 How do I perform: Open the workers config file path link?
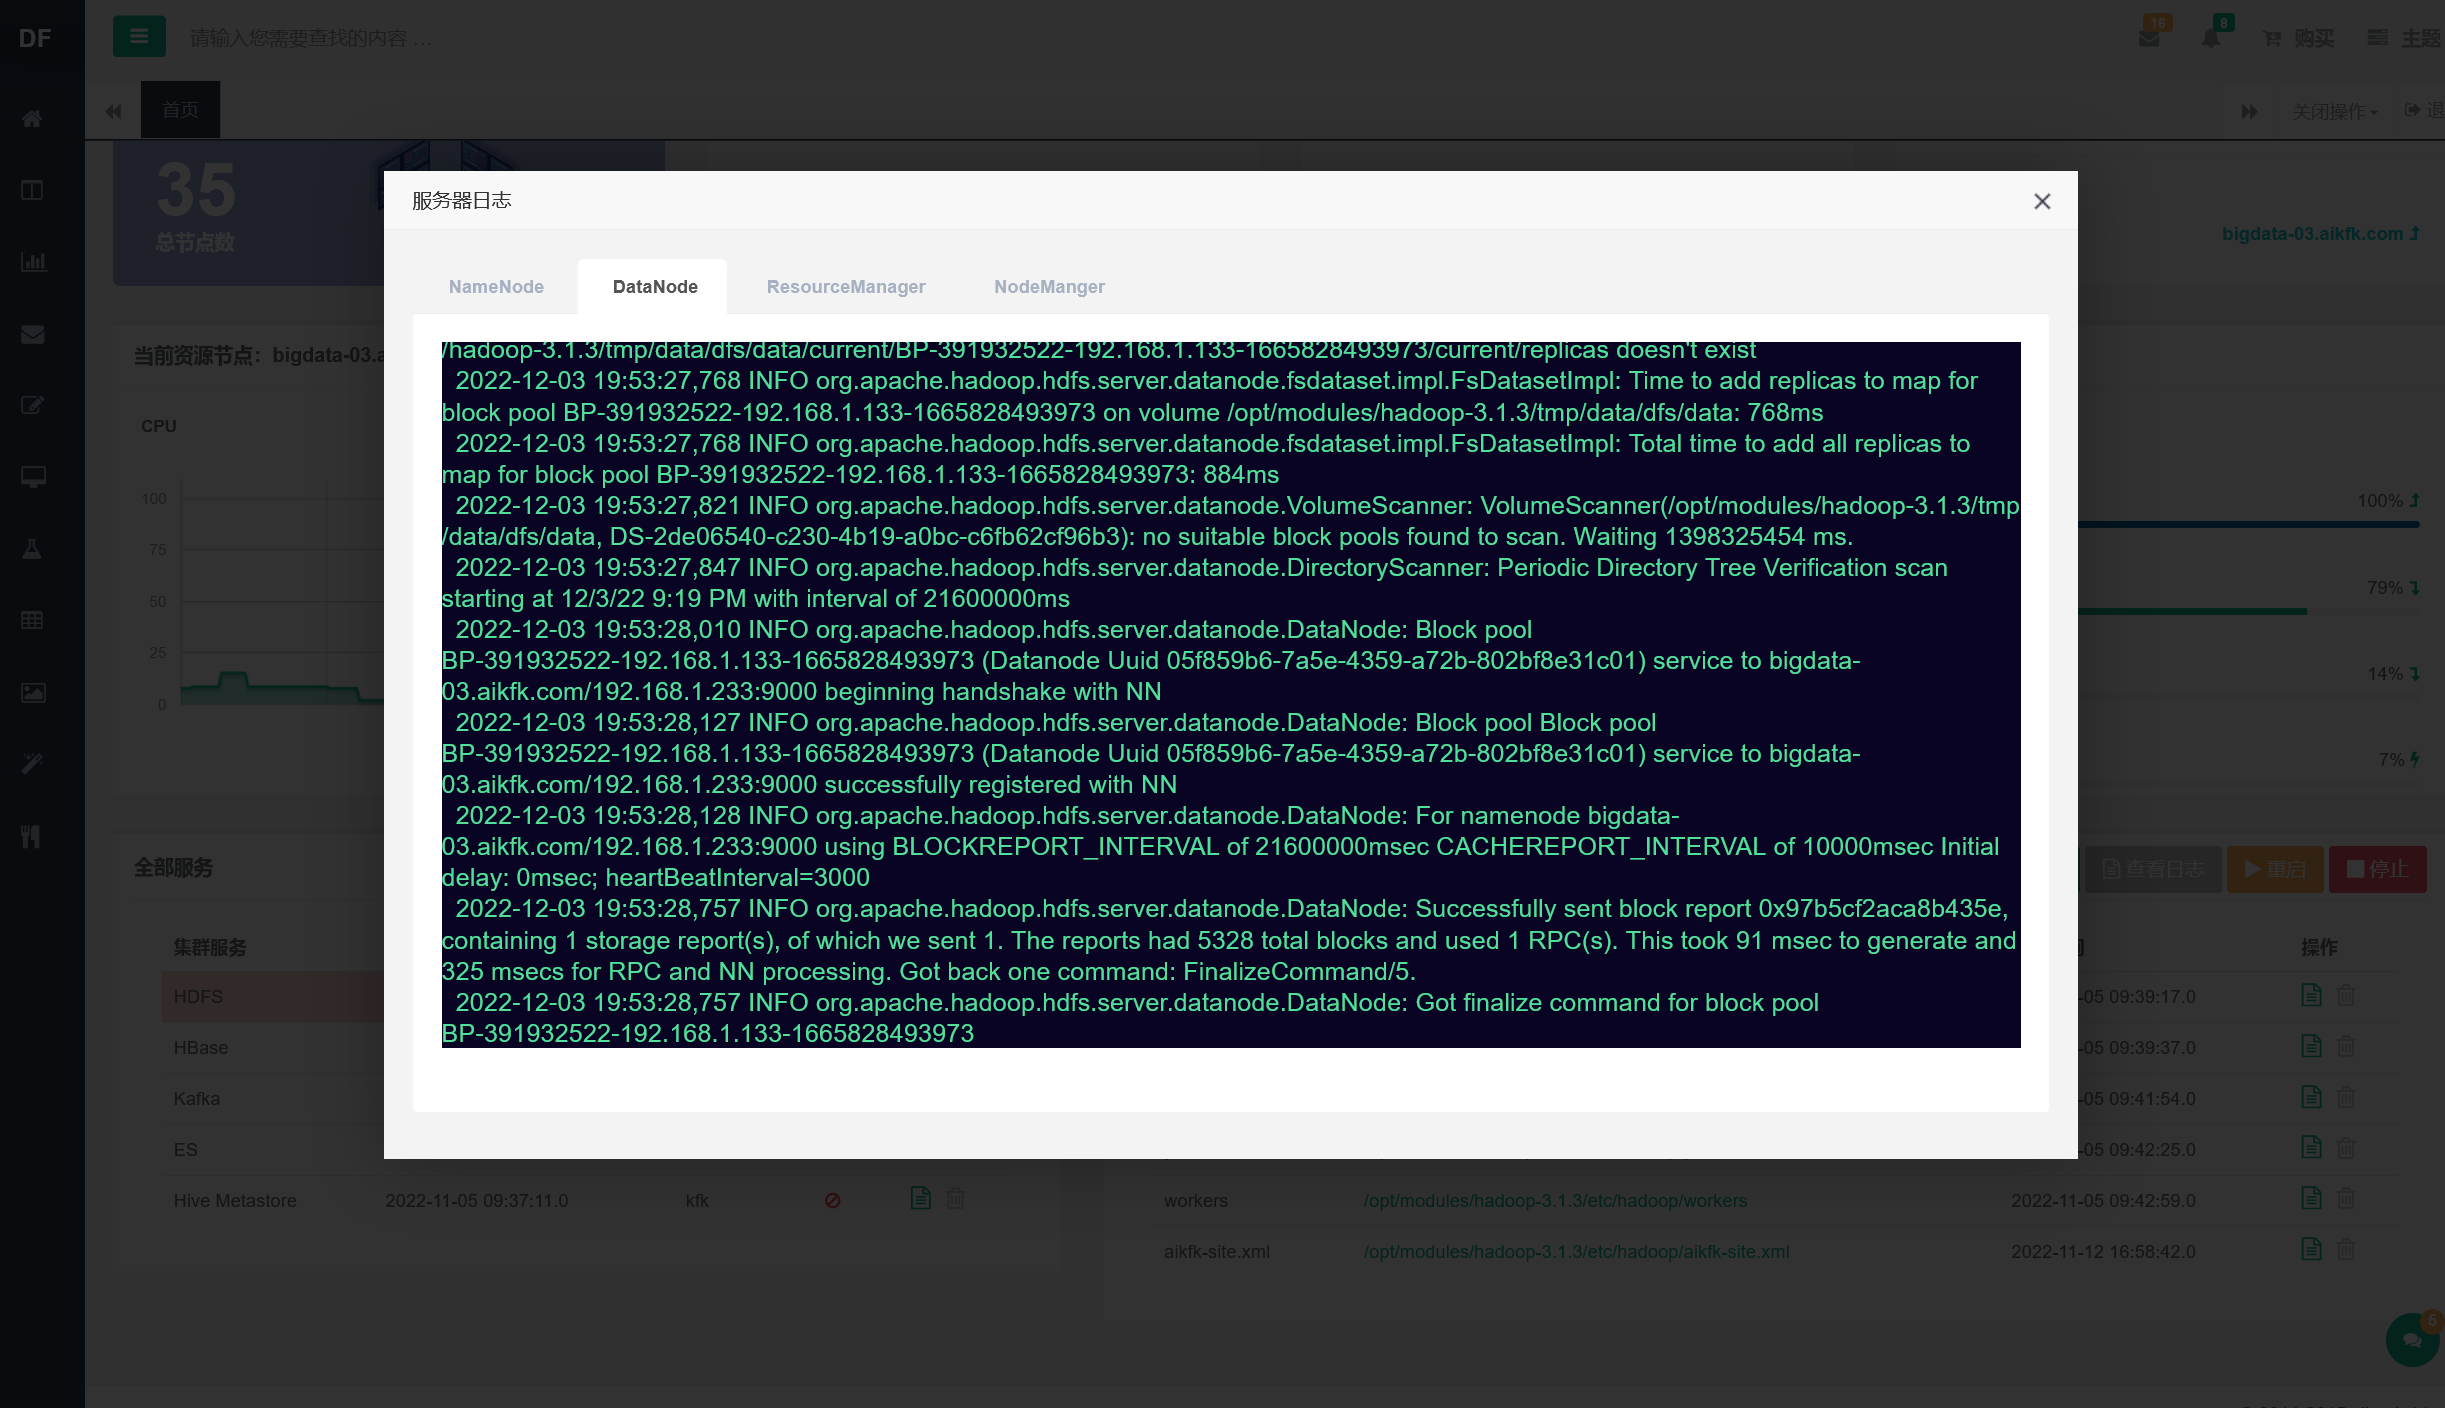(x=1555, y=1200)
